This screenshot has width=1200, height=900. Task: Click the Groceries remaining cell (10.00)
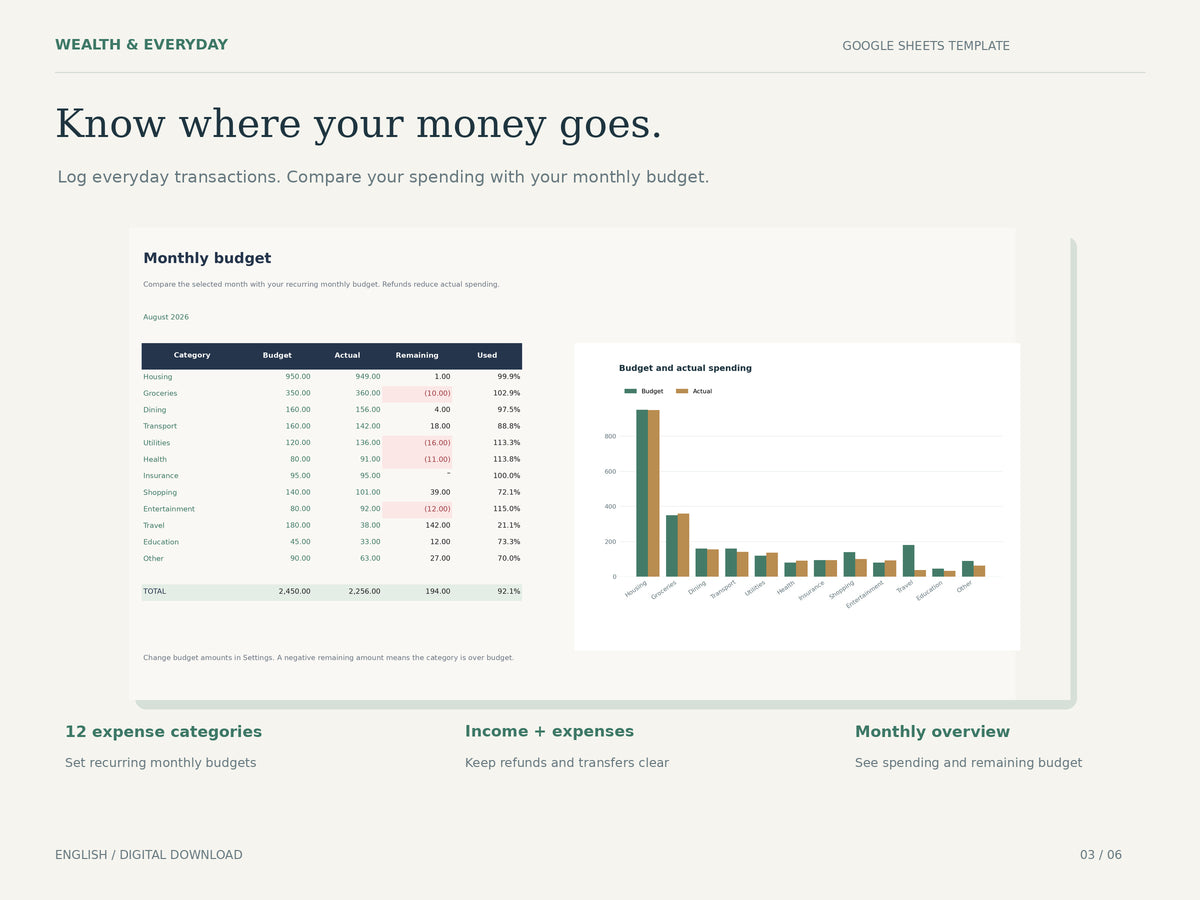coord(417,394)
